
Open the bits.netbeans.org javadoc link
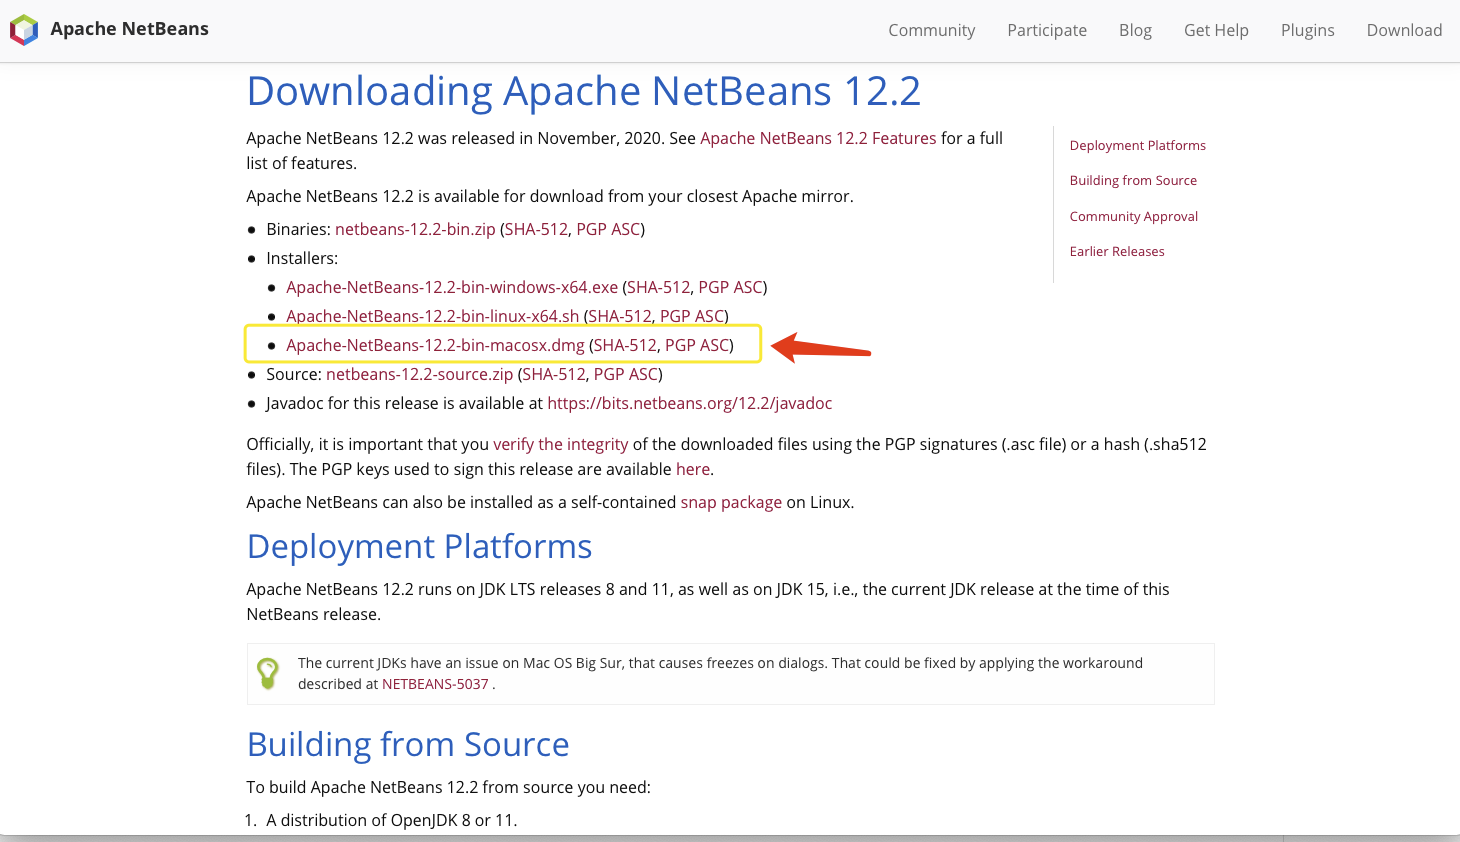690,403
